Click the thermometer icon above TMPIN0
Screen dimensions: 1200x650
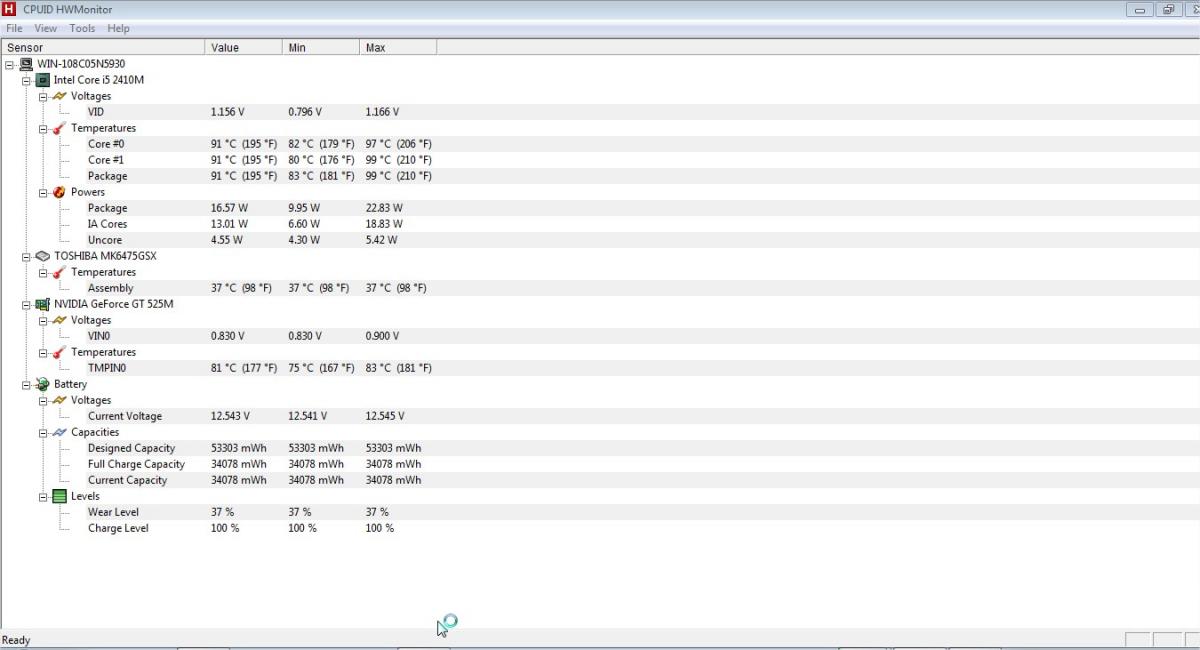pyautogui.click(x=59, y=352)
